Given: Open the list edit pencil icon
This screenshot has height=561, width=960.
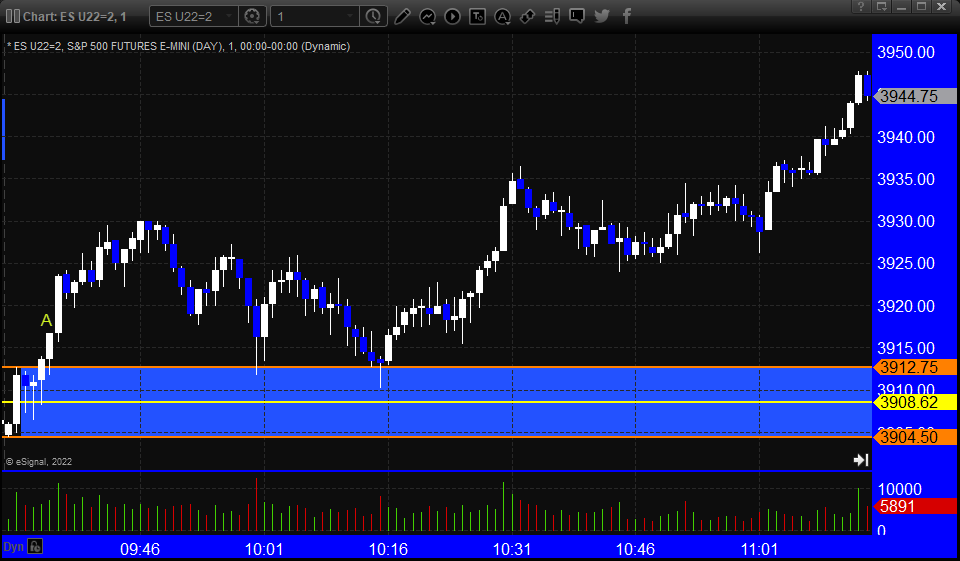Looking at the screenshot, I should click(552, 17).
